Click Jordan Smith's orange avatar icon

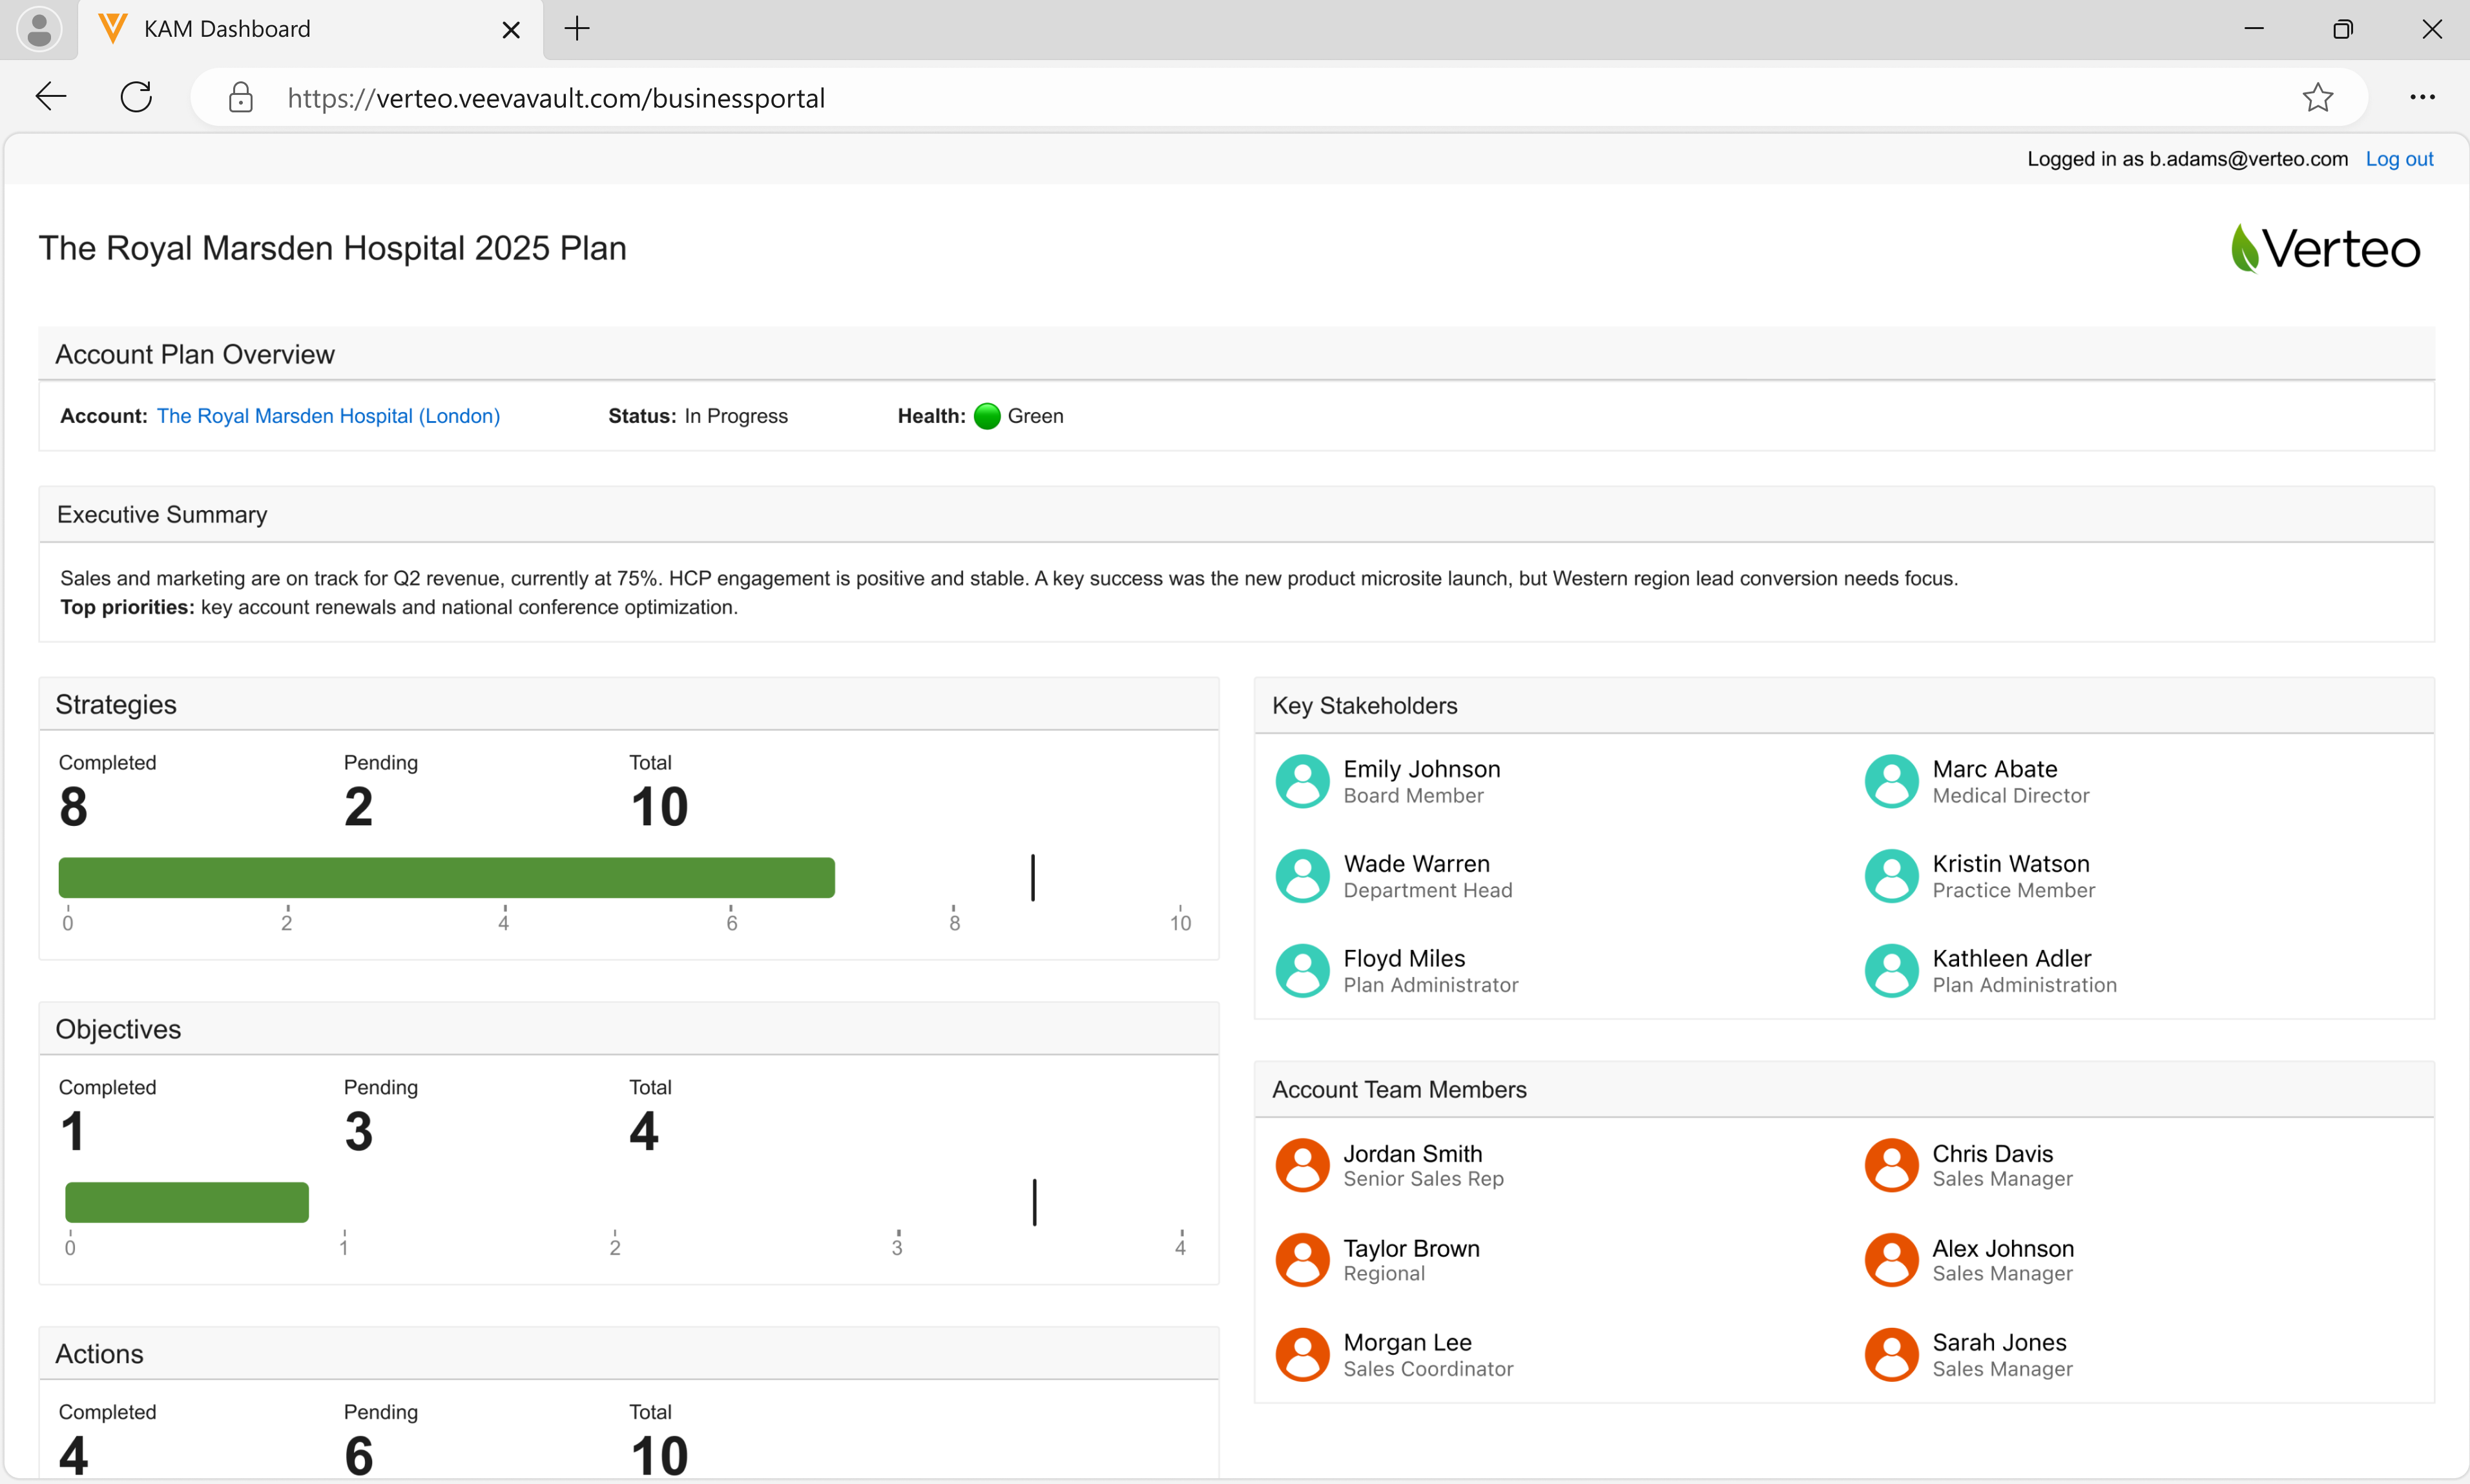tap(1302, 1165)
